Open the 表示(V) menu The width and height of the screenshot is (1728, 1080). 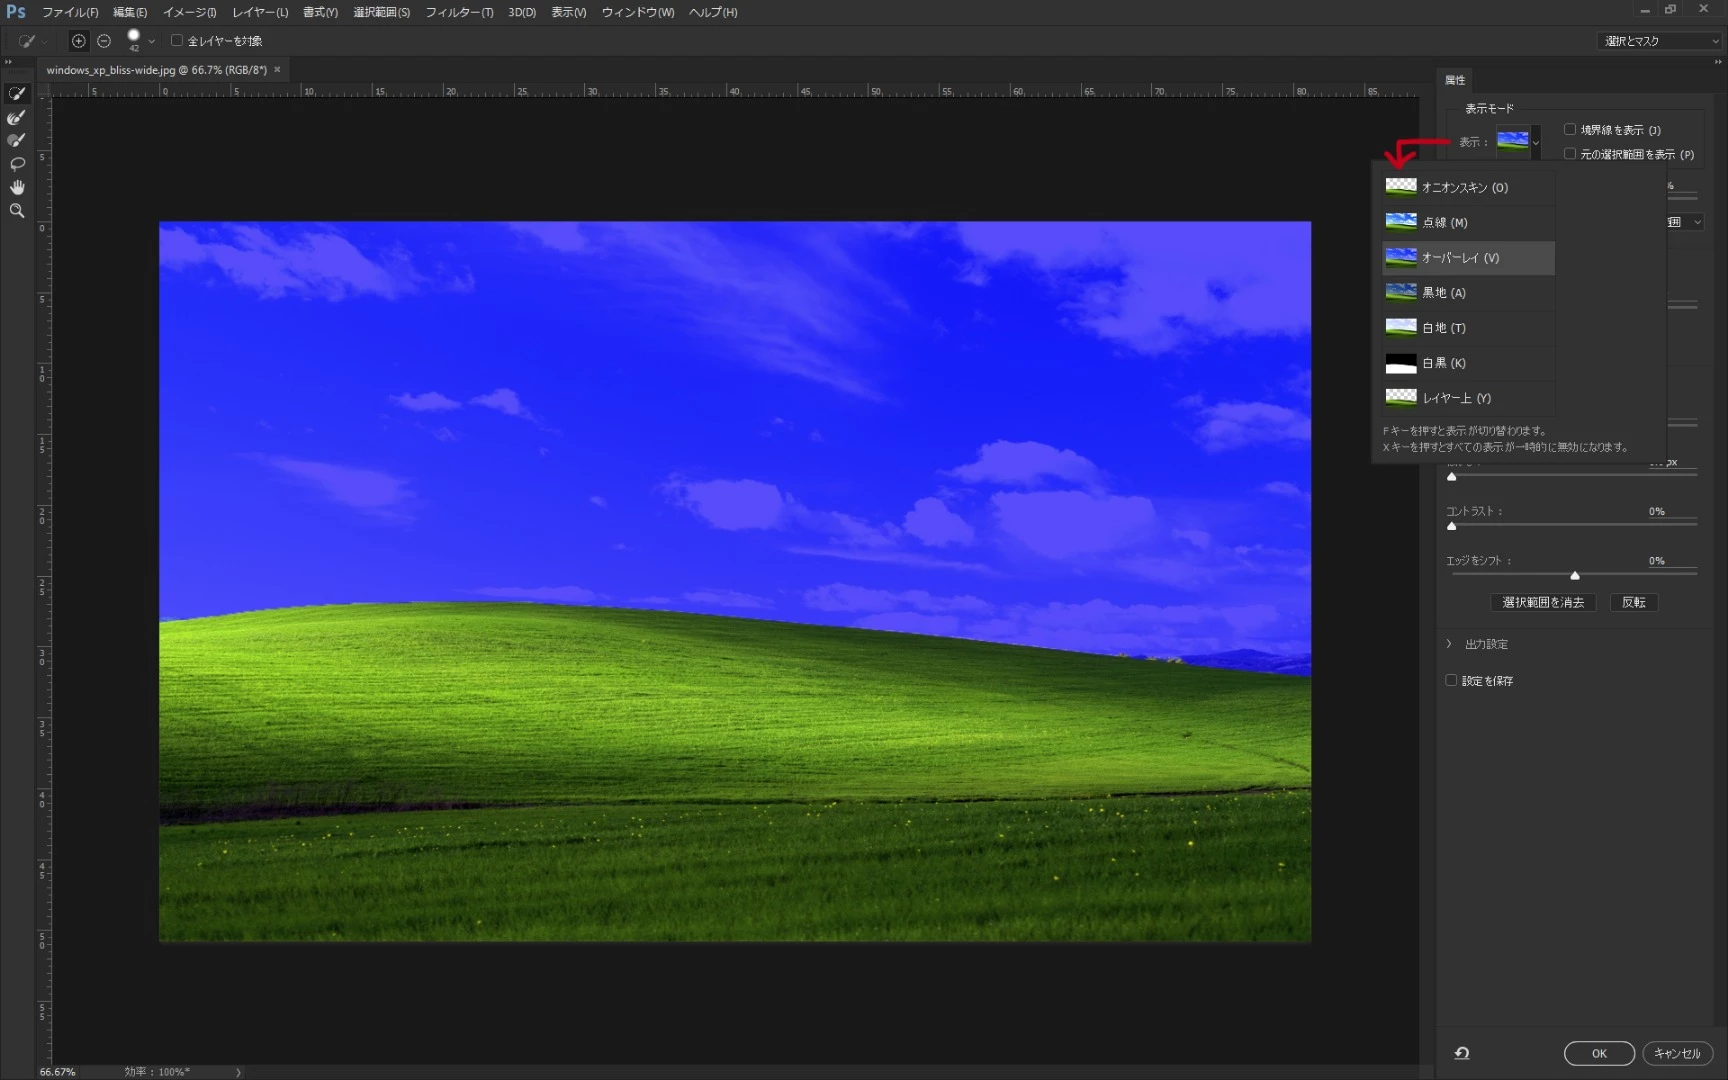pyautogui.click(x=569, y=12)
